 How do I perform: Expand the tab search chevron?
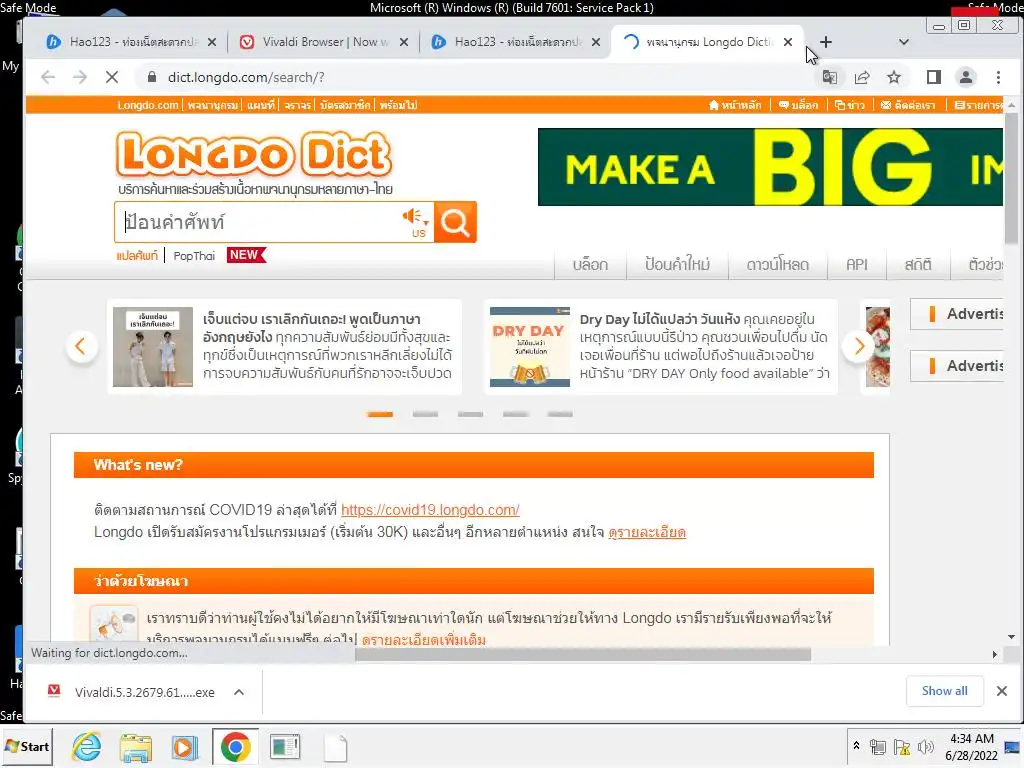click(x=904, y=42)
